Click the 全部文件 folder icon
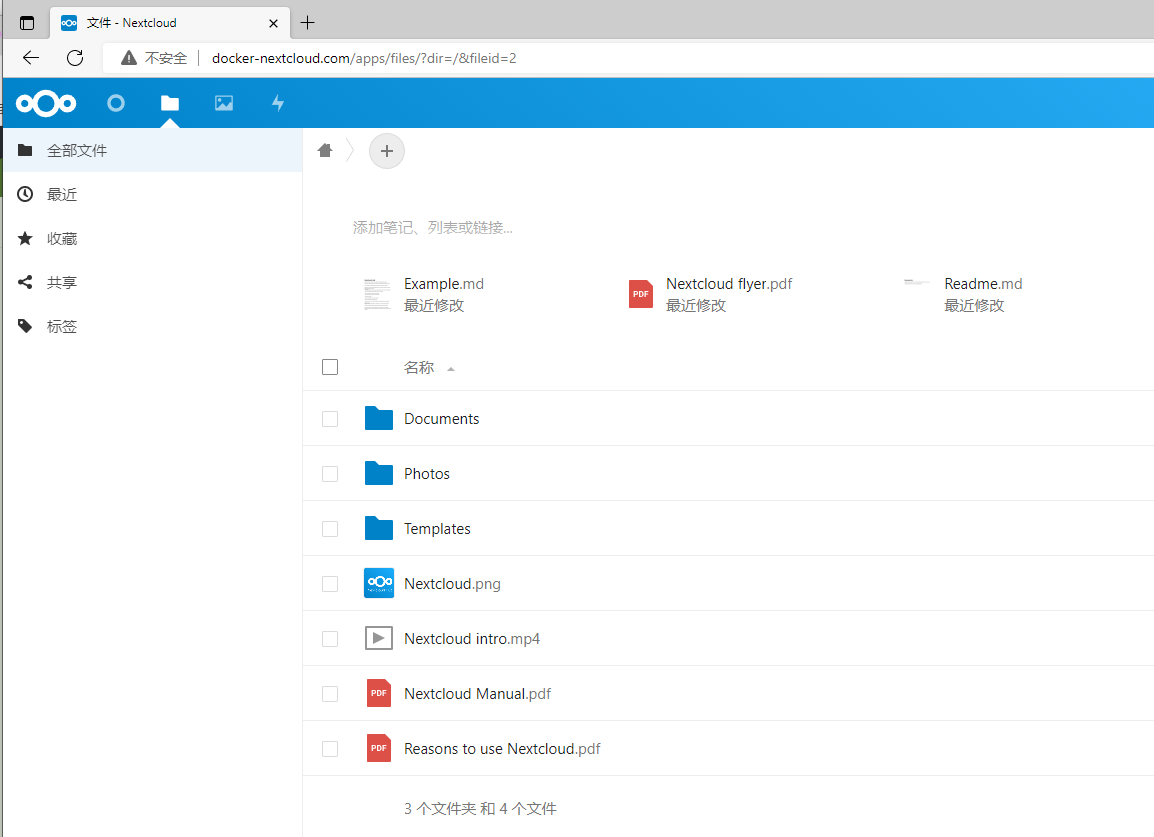Image resolution: width=1154 pixels, height=837 pixels. coord(25,150)
